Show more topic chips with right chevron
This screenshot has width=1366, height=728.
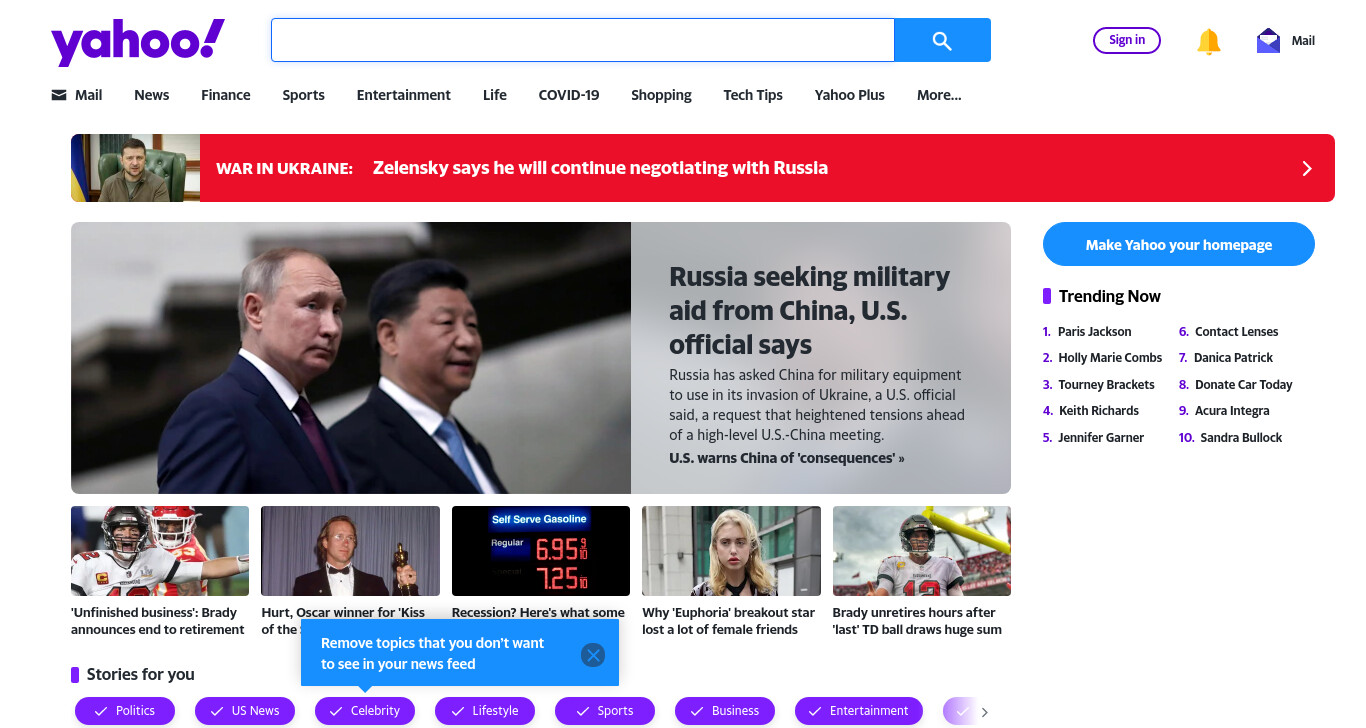tap(985, 712)
